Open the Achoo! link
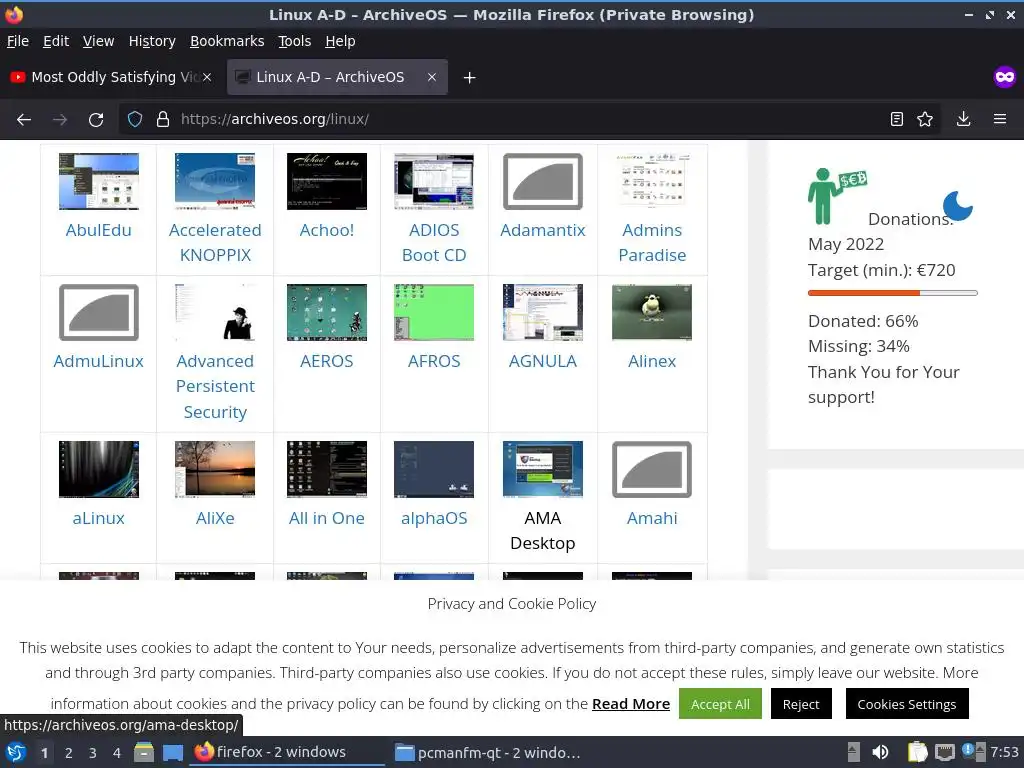Image resolution: width=1024 pixels, height=768 pixels. [x=327, y=230]
